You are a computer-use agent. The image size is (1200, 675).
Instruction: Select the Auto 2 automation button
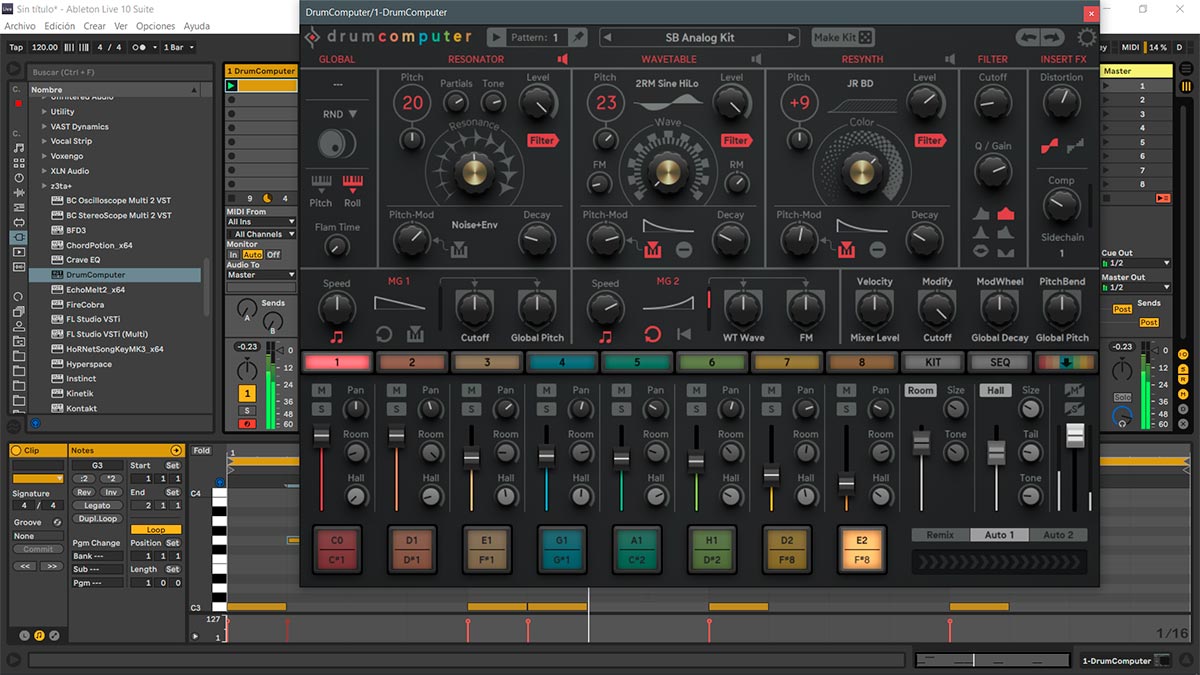click(x=1058, y=535)
